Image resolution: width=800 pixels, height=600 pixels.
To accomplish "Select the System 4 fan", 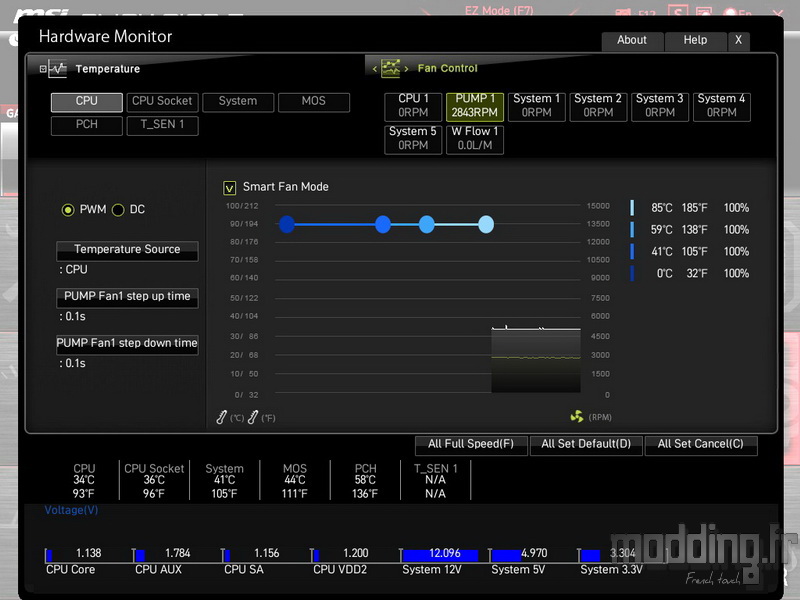I will coord(721,106).
